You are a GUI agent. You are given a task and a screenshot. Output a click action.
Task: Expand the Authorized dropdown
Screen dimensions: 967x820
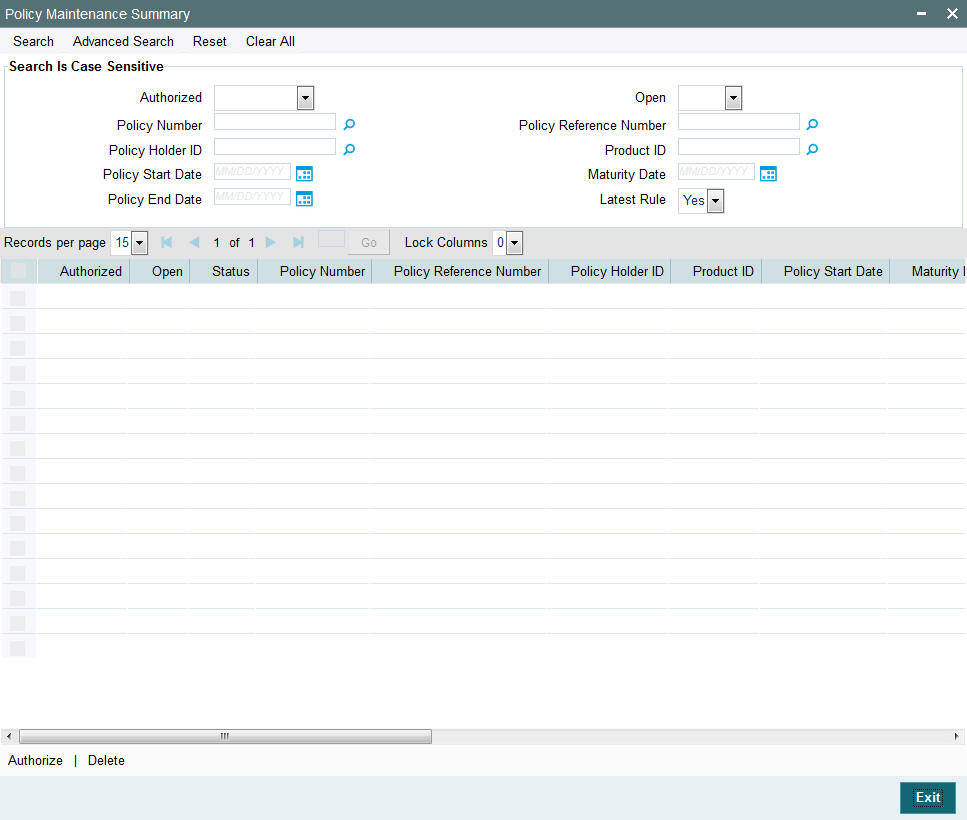tap(305, 98)
